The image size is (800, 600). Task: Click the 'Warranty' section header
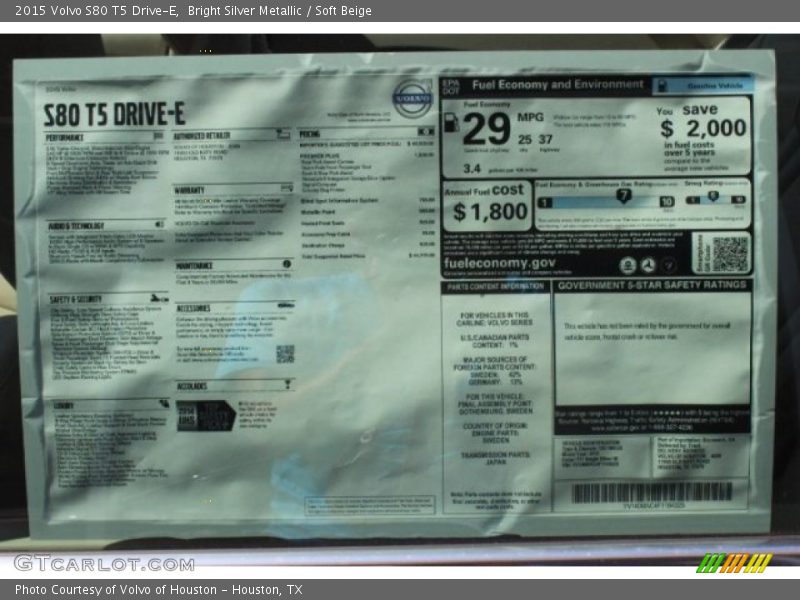(x=189, y=190)
